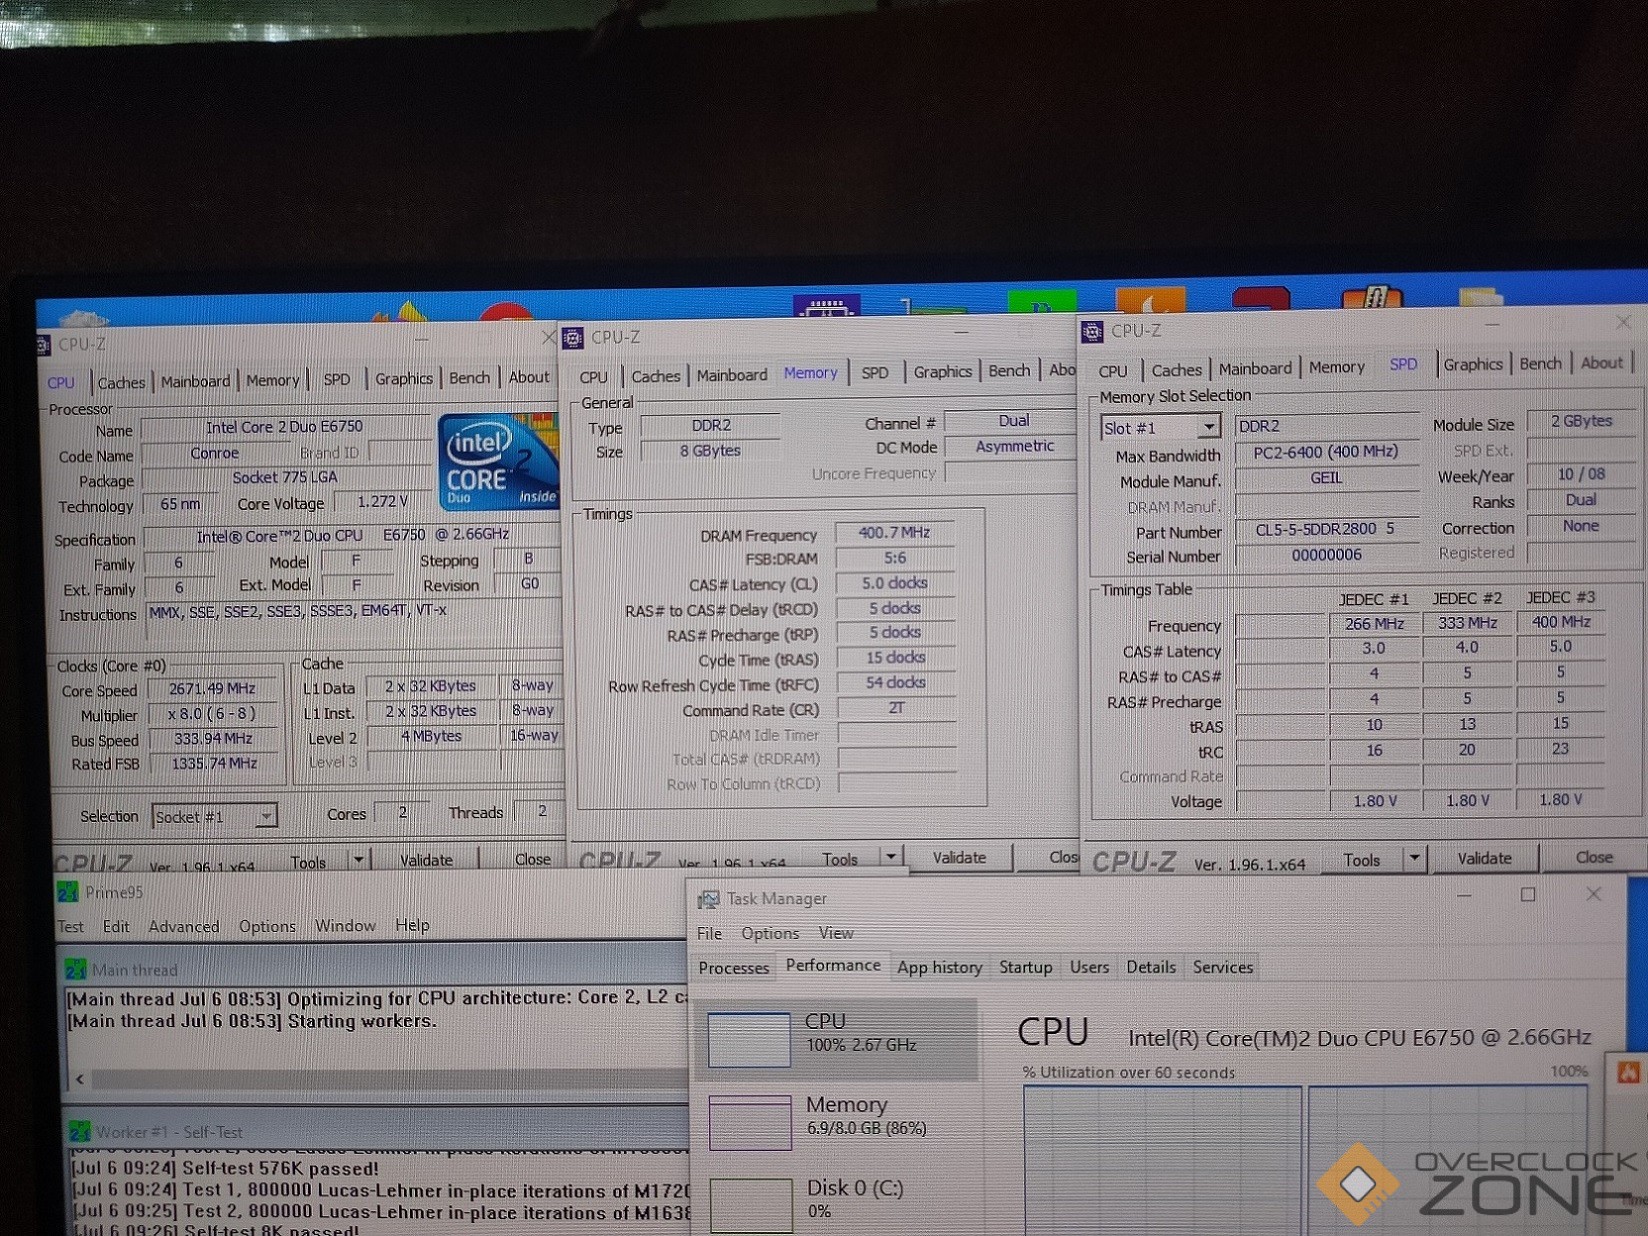Expand the Tools dropdown arrow in the SPD window

[x=1414, y=858]
